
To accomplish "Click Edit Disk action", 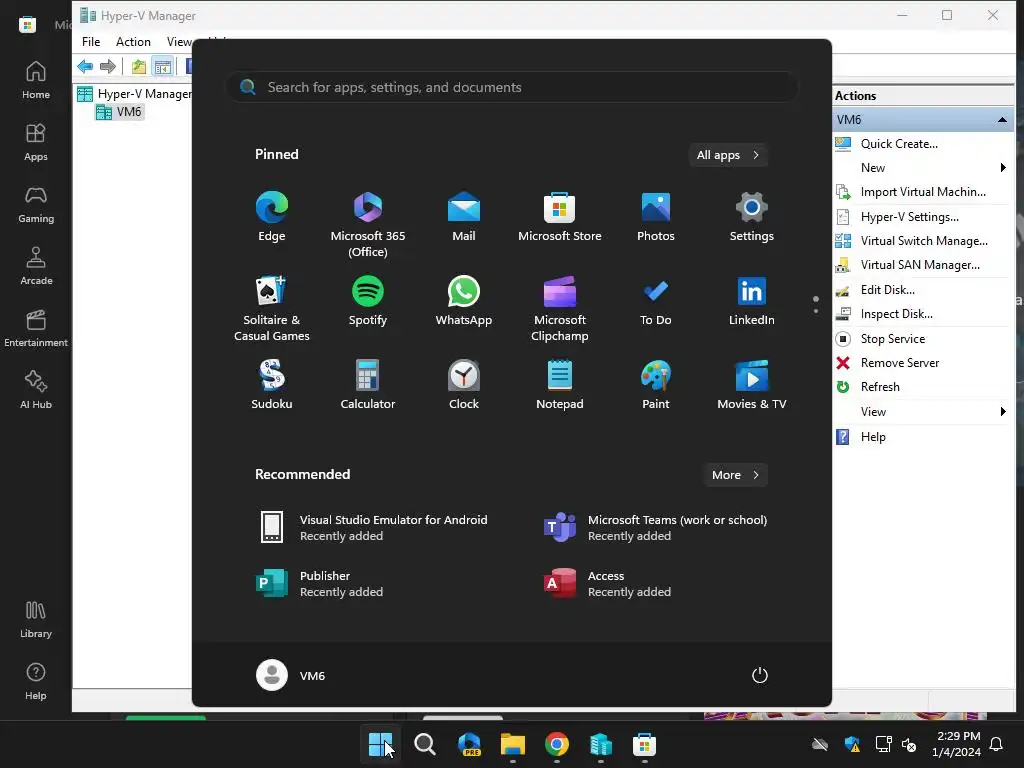I will point(888,290).
